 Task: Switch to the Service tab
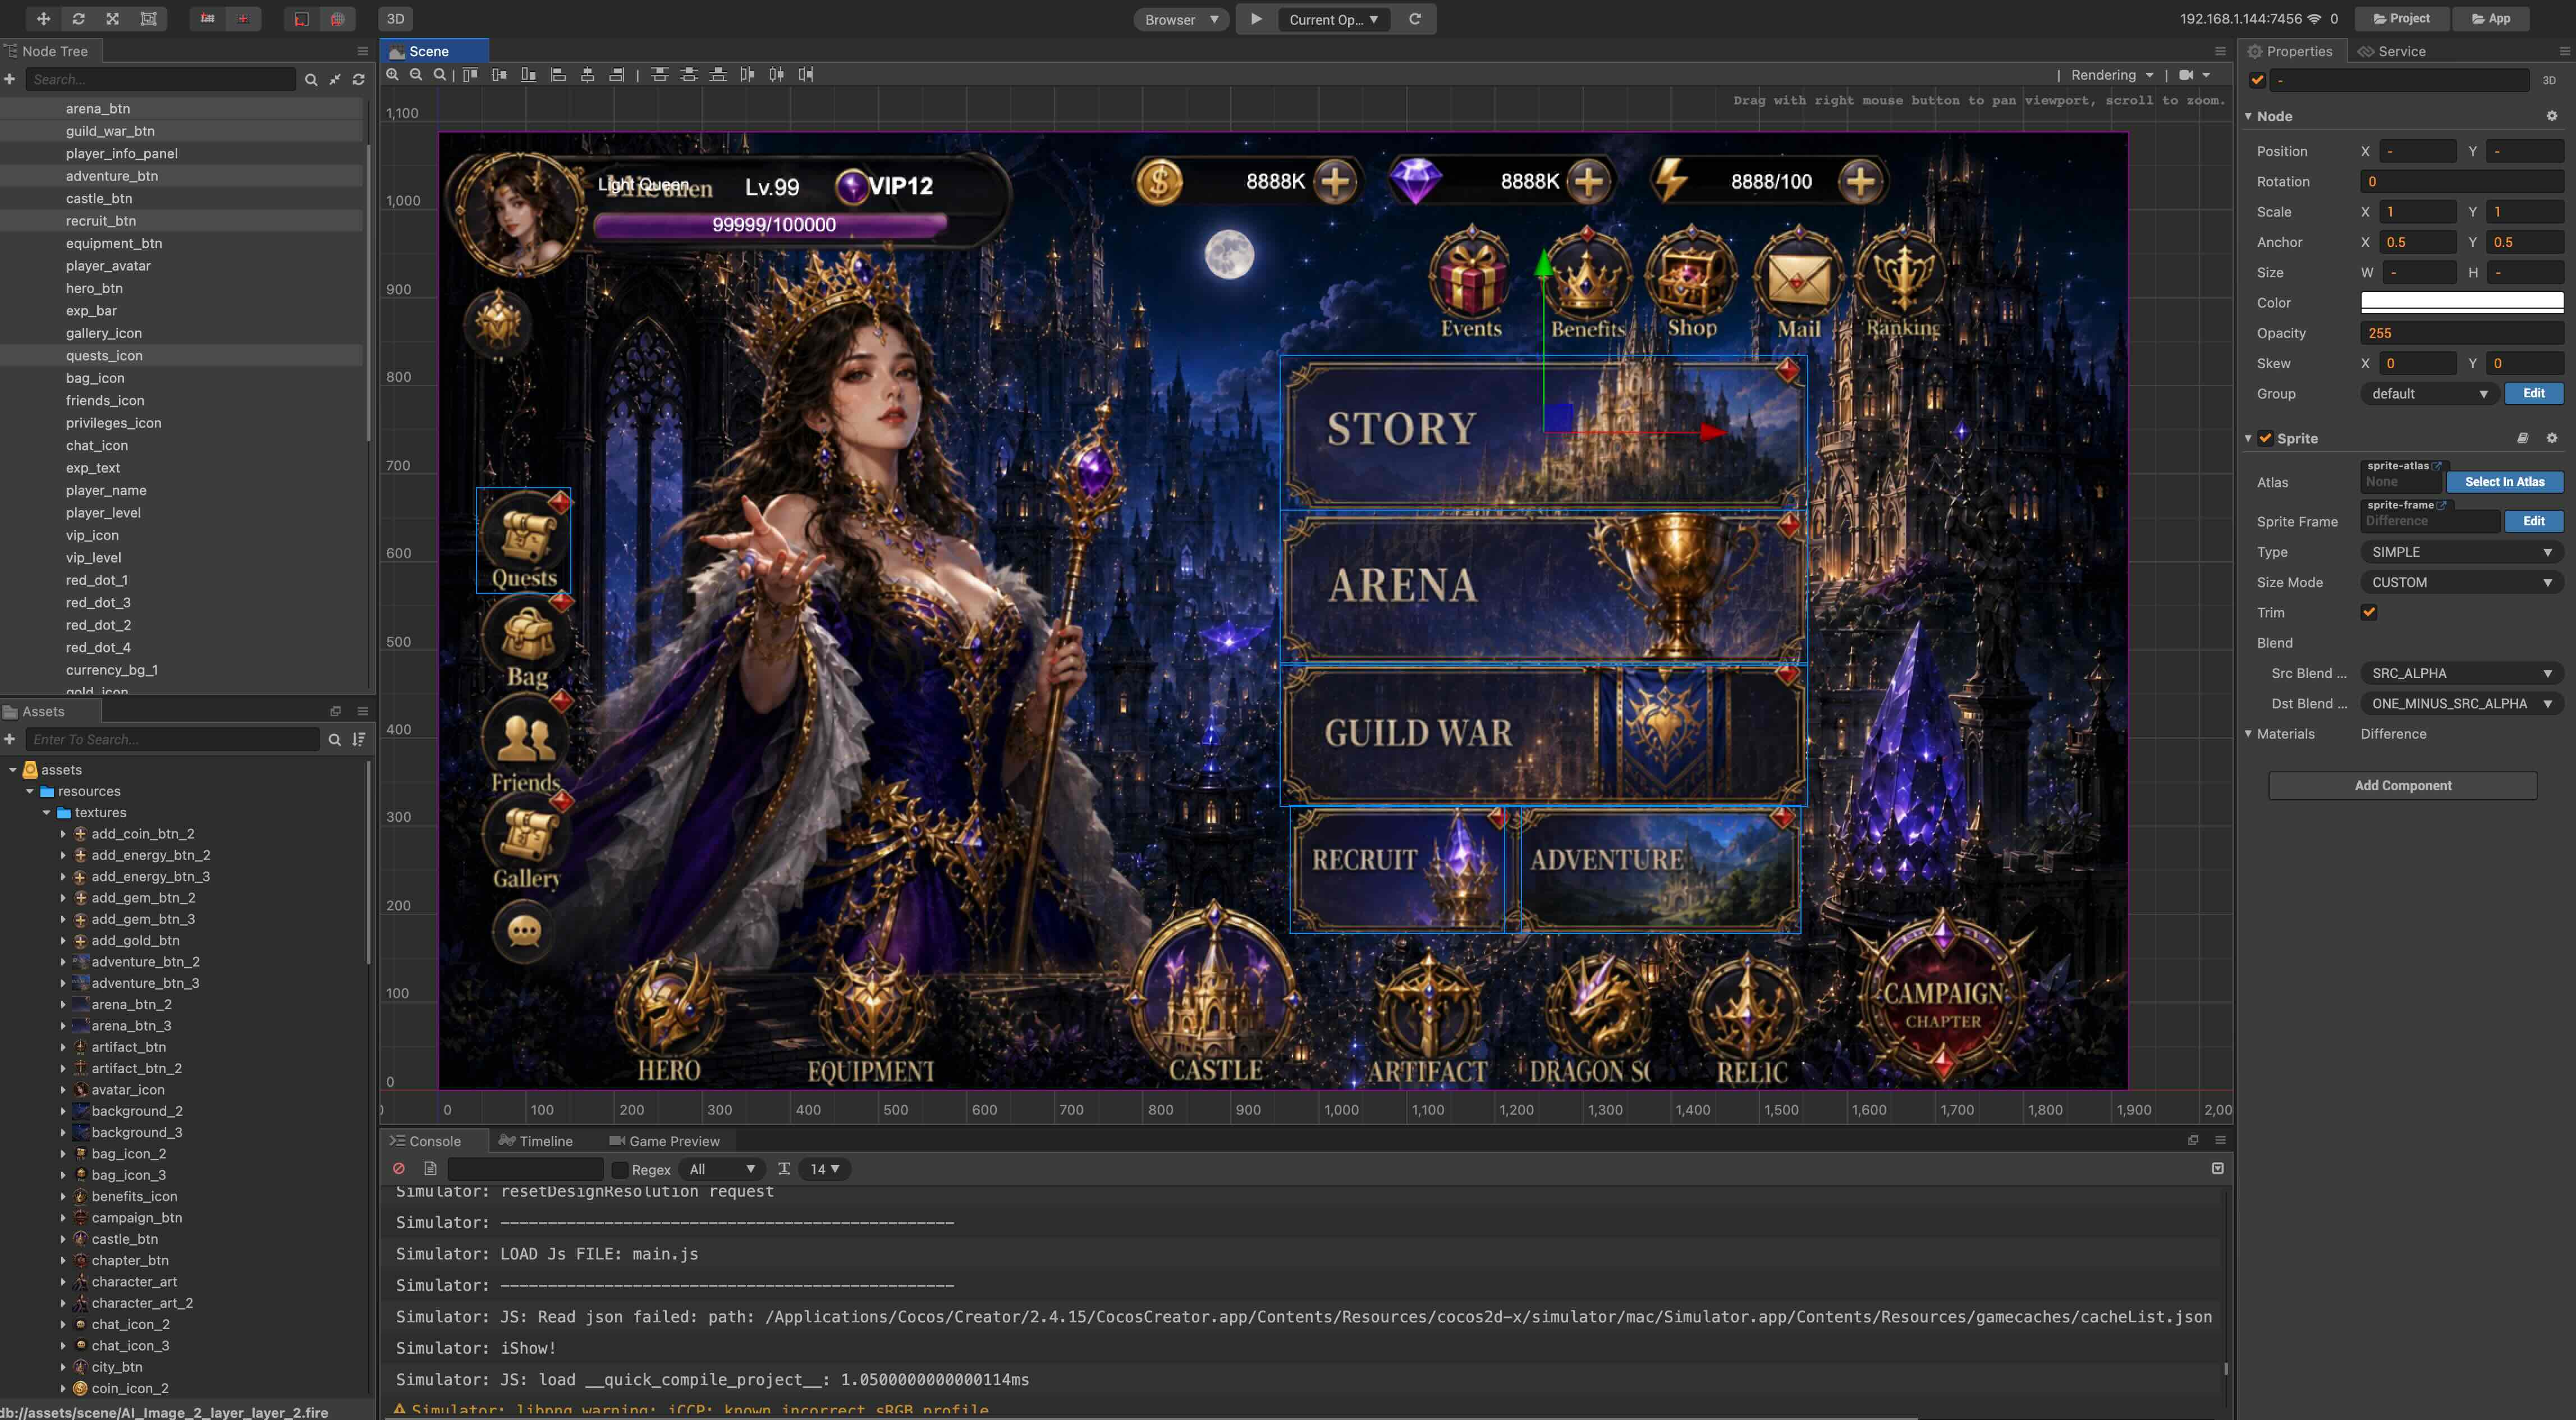coord(2392,51)
